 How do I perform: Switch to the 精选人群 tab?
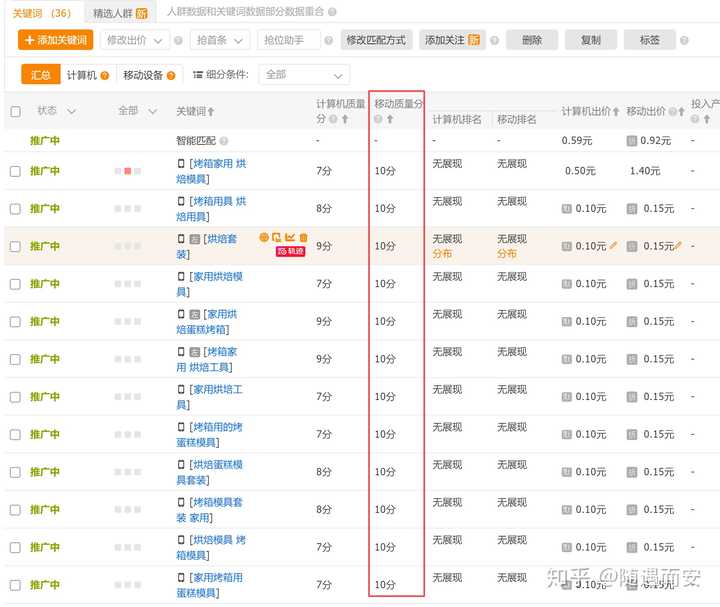point(120,13)
